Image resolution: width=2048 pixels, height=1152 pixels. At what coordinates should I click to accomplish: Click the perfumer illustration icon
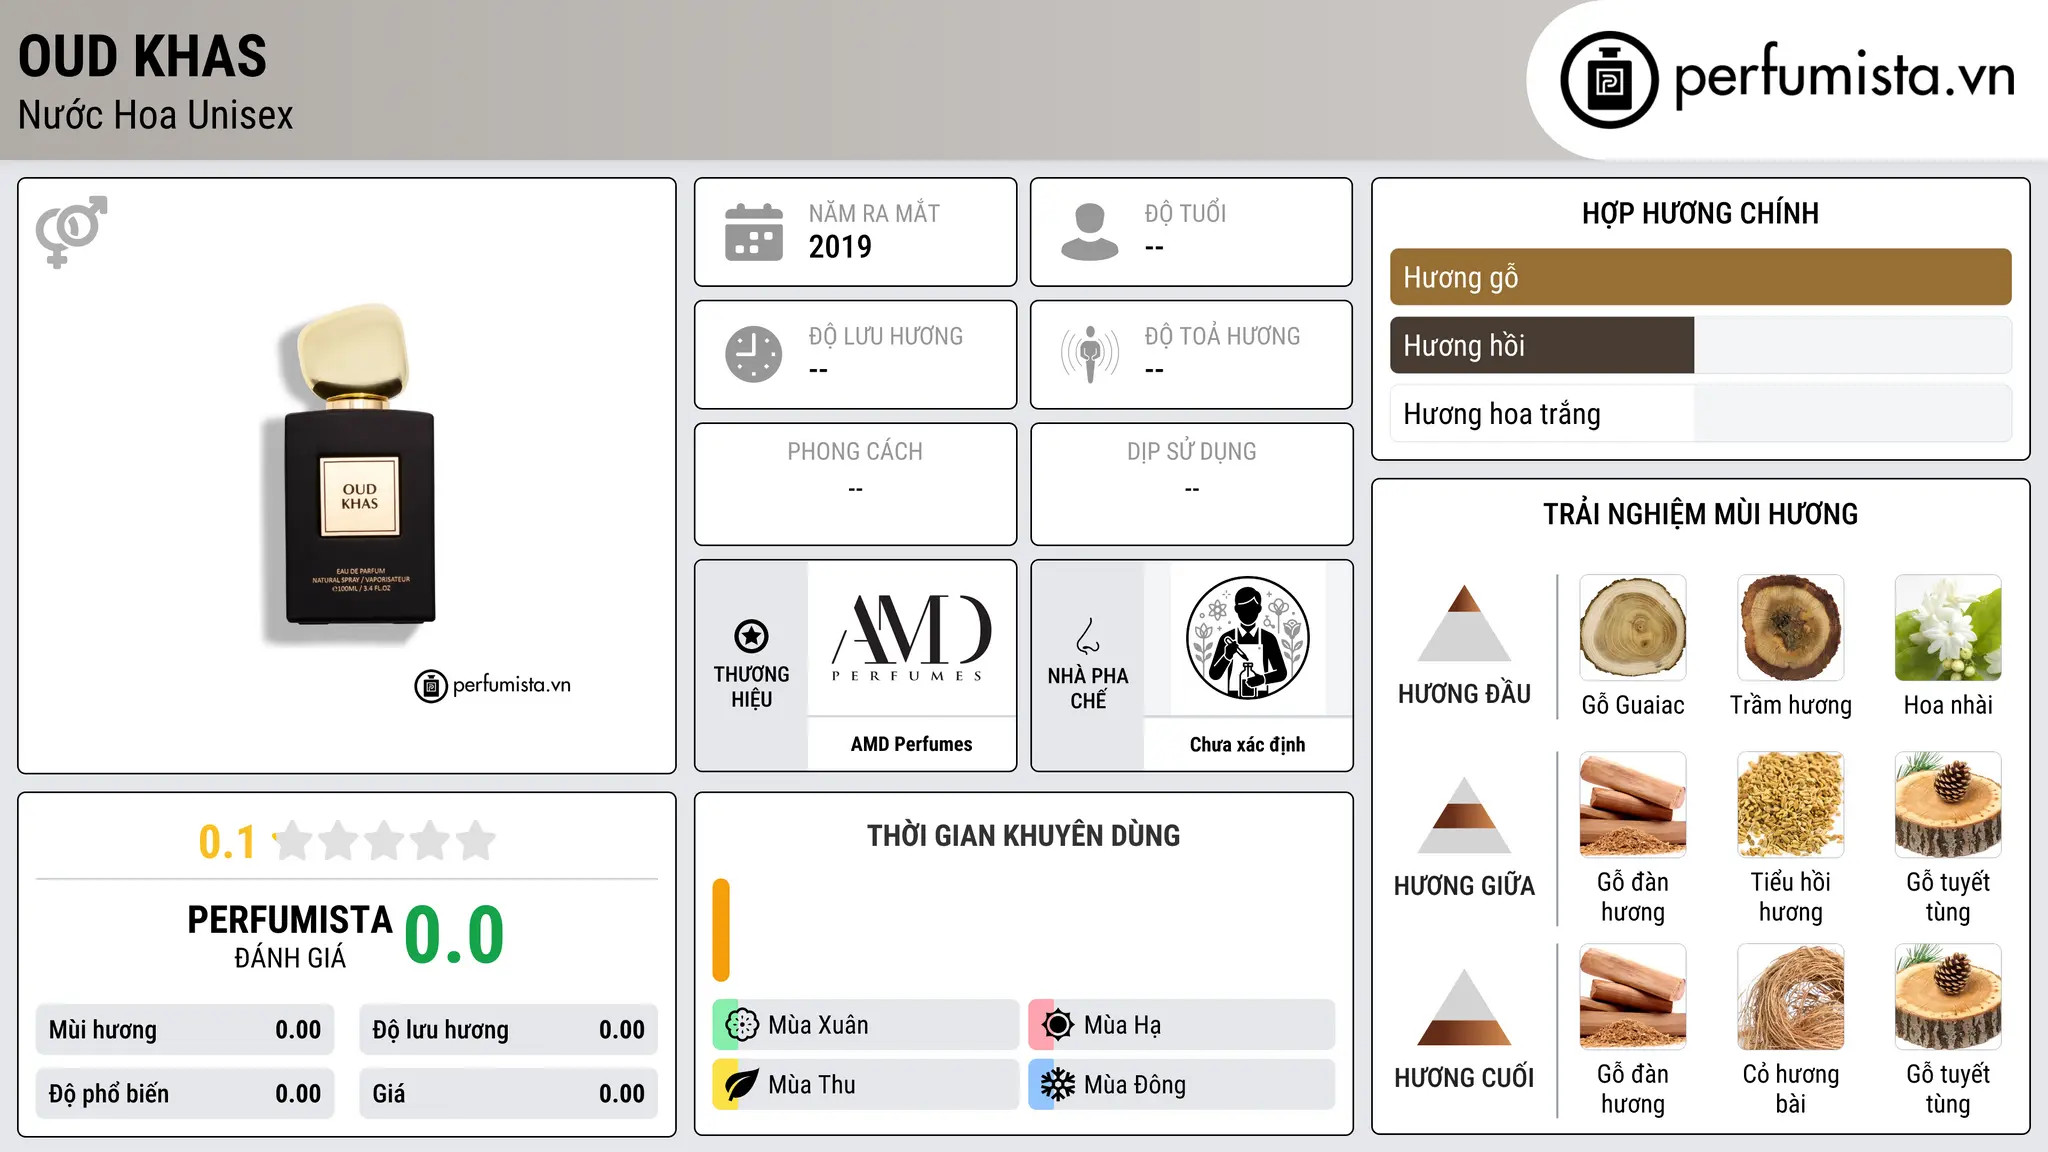[x=1247, y=638]
